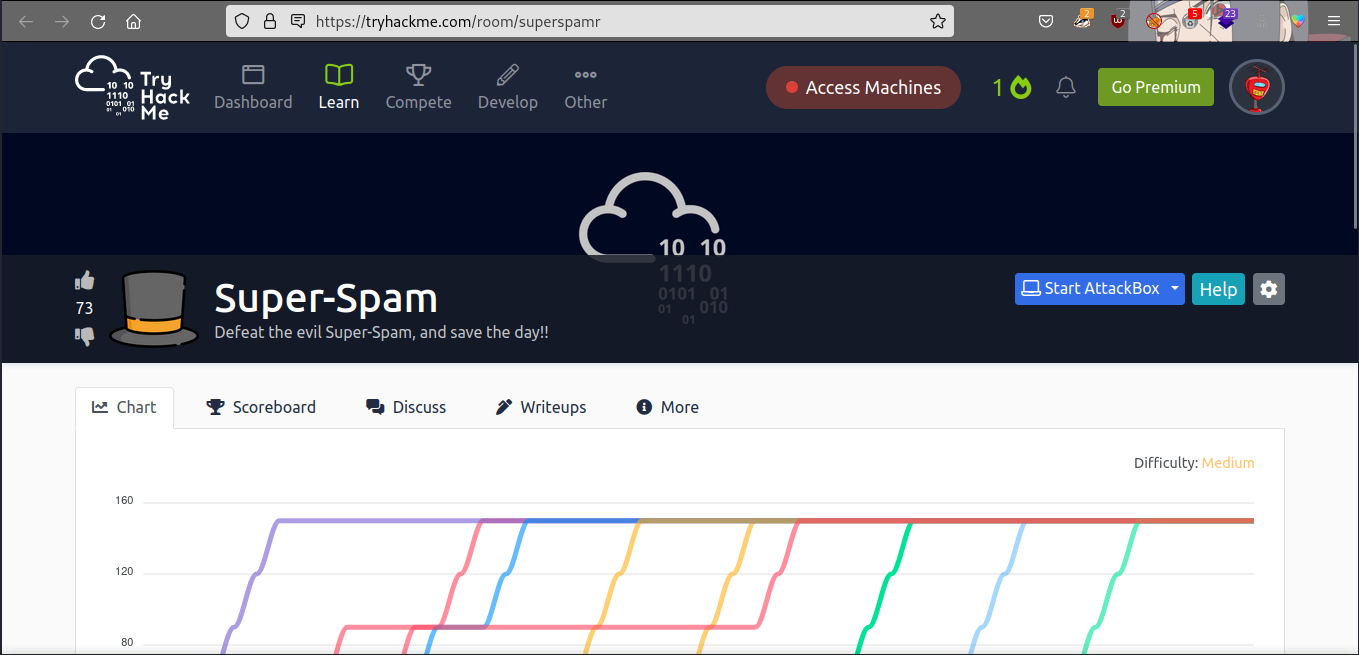This screenshot has width=1359, height=655.
Task: Click the Super-Spam room title
Action: tap(326, 298)
